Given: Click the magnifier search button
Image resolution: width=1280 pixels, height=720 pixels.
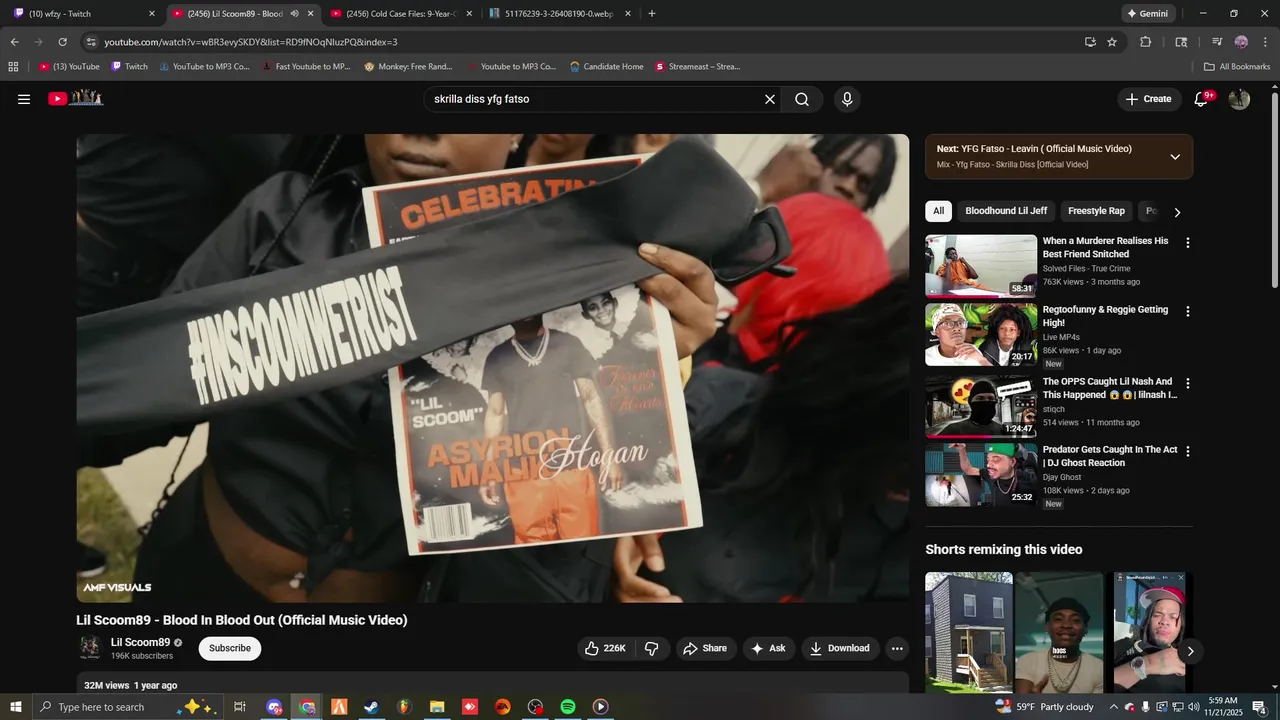Looking at the screenshot, I should [x=802, y=99].
